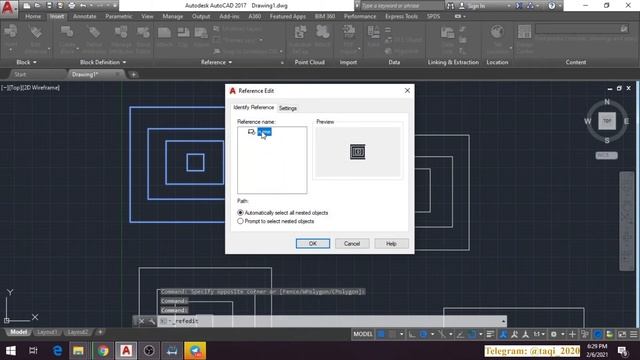This screenshot has height=360, width=640.
Task: Click the Undo arrow in Quick Access toolbar
Action: [83, 6]
